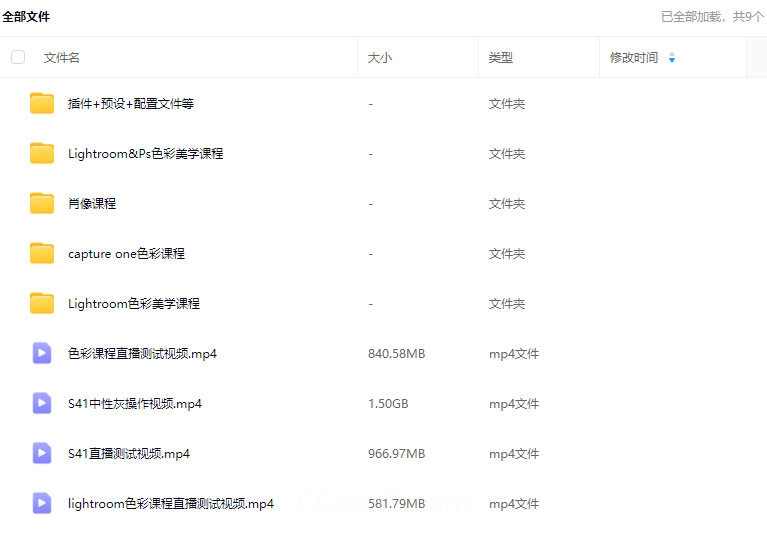The image size is (767, 533).
Task: Sort by the 类型 column header
Action: click(x=501, y=58)
